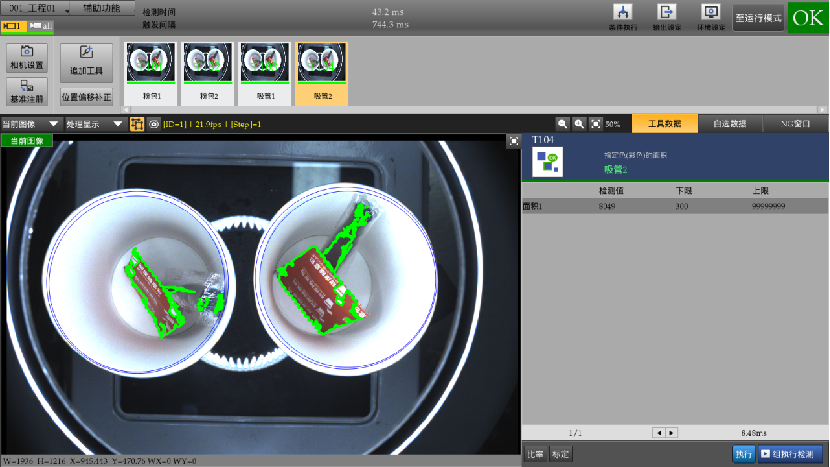Select the T102 tool thumbnail

[x=208, y=74]
